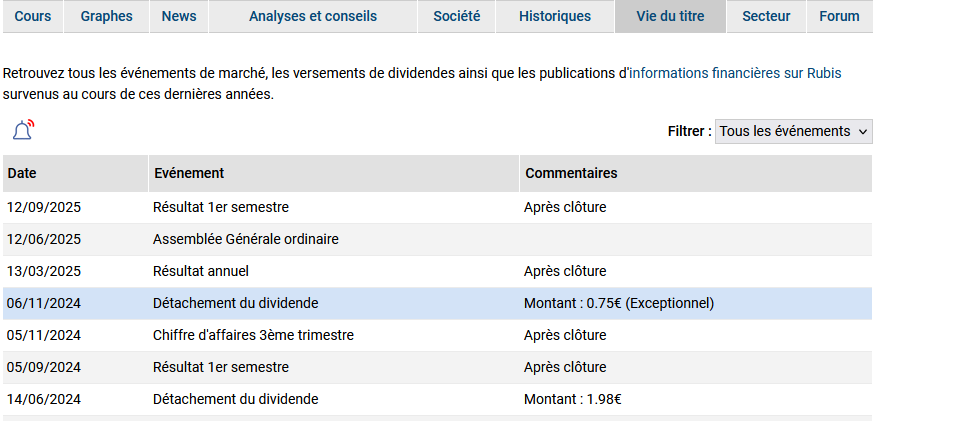Open the Graphes tab

(x=107, y=17)
